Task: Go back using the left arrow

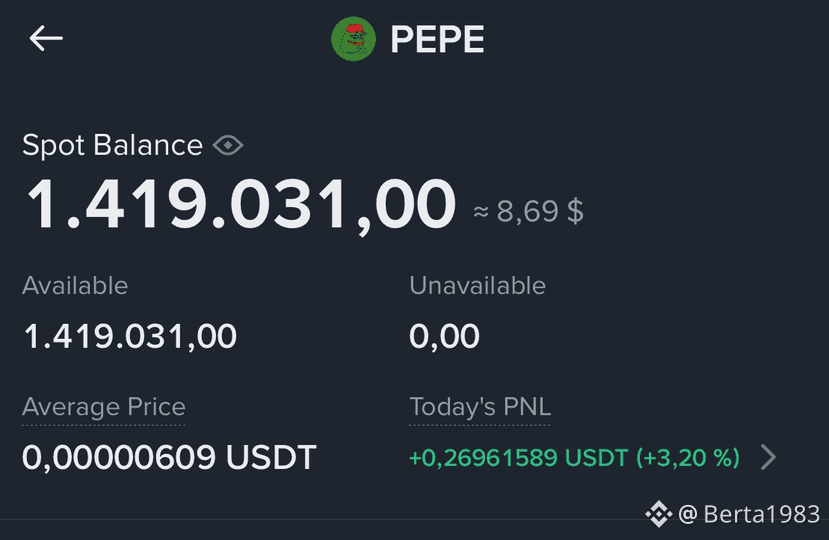Action: click(x=46, y=39)
